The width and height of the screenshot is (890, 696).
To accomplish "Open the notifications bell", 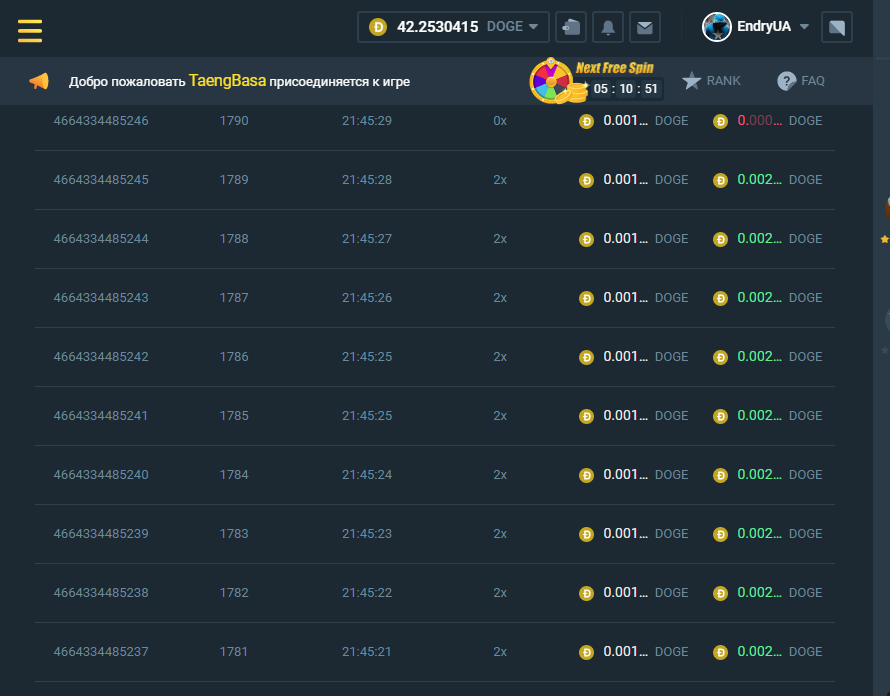I will click(x=608, y=27).
